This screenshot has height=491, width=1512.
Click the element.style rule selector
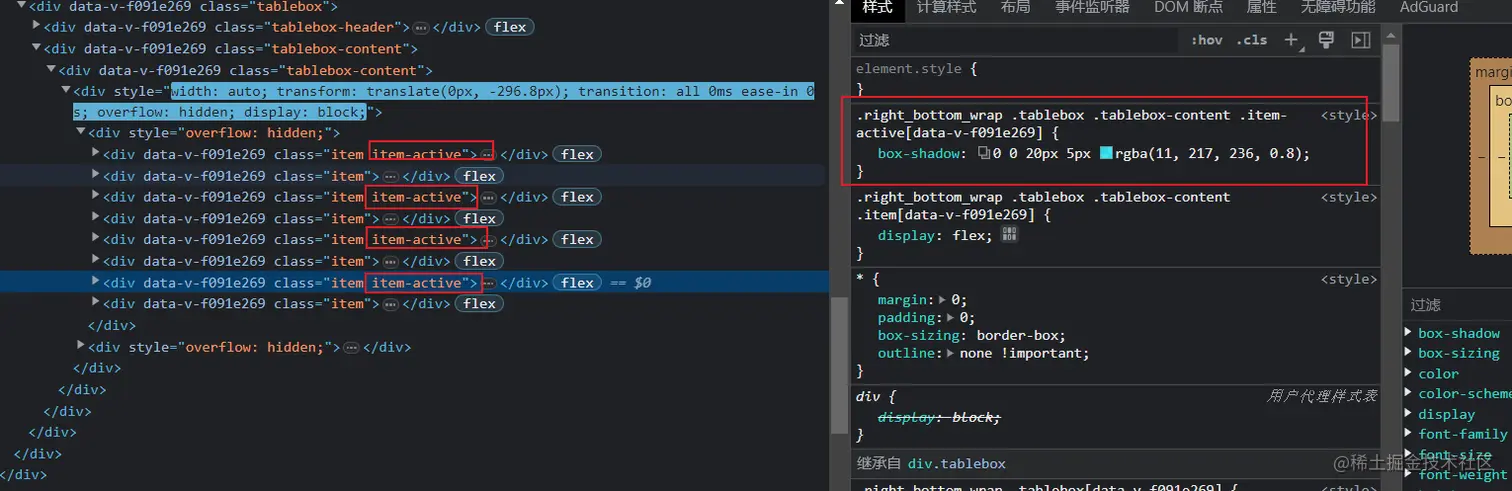tap(908, 69)
